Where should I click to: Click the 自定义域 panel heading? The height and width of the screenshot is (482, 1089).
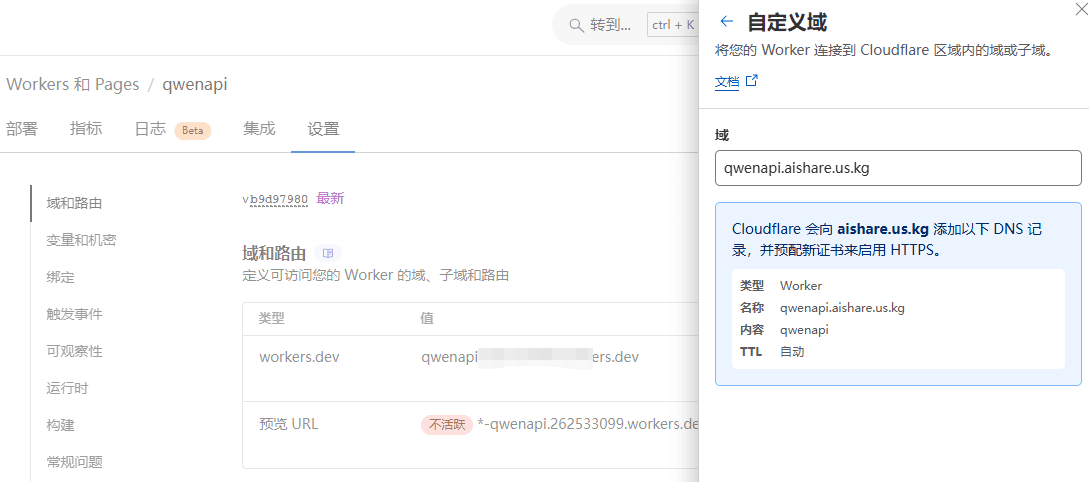(x=787, y=22)
